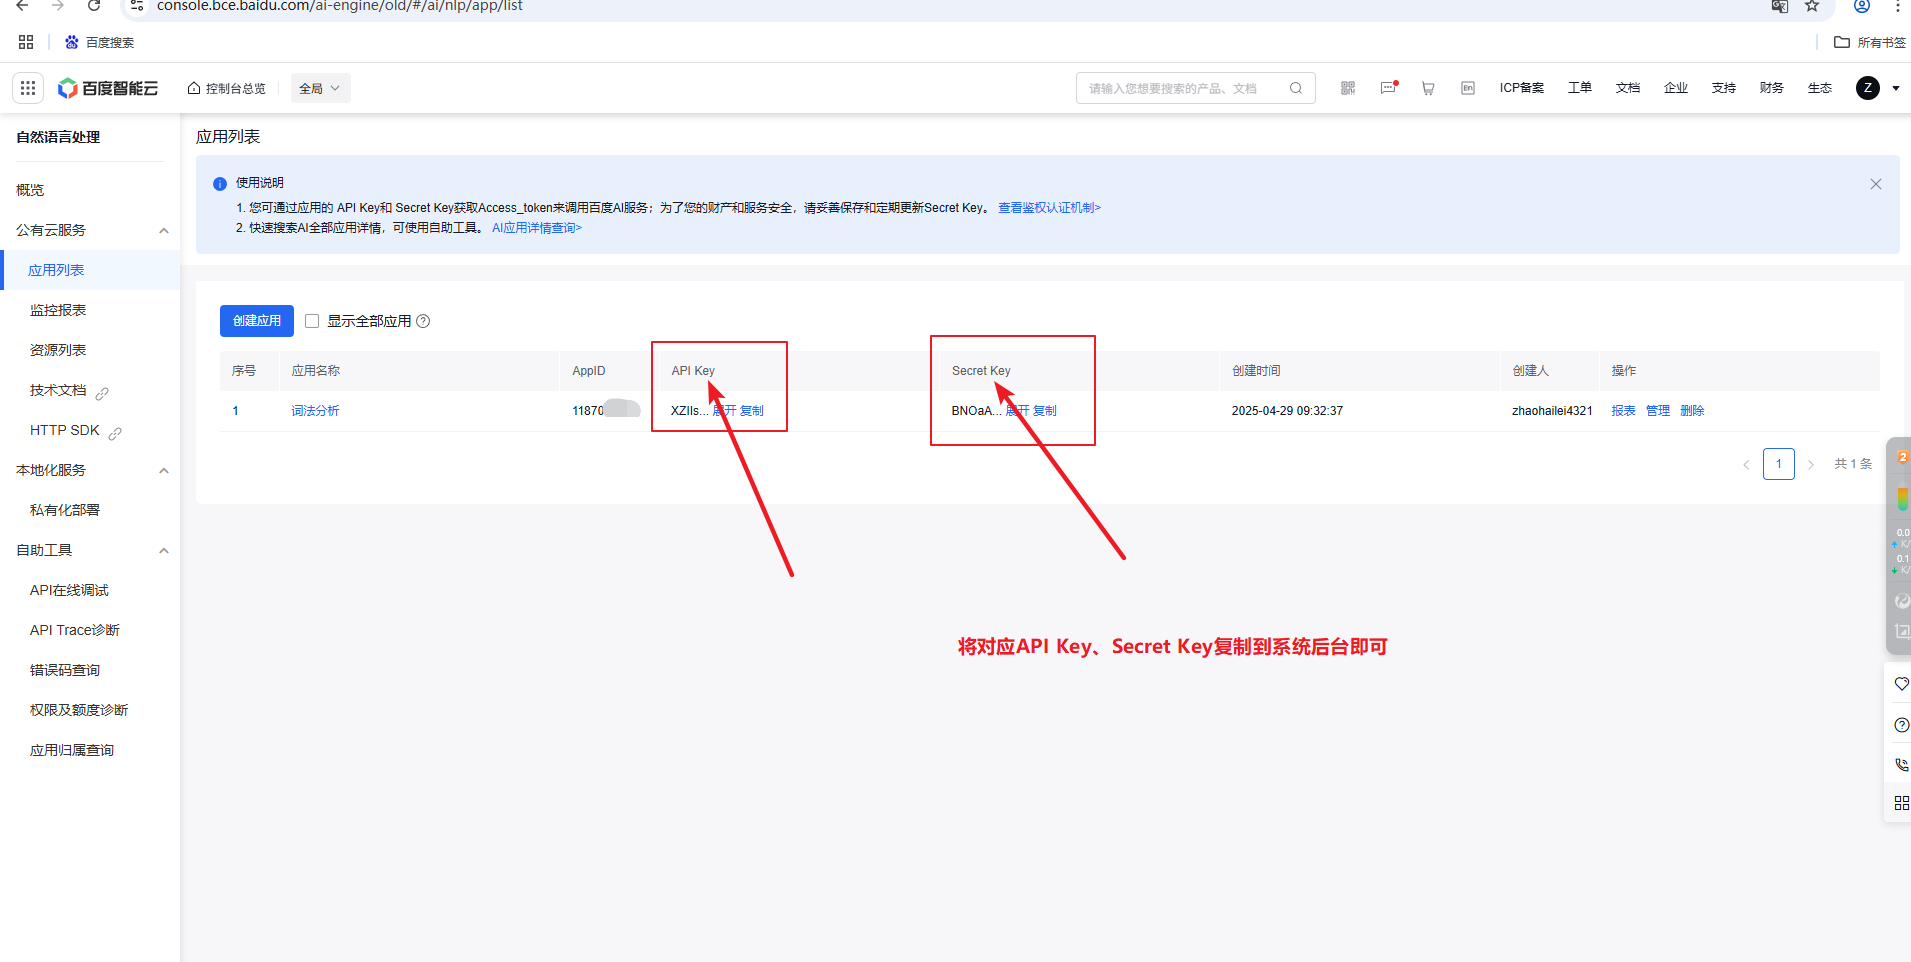1911x962 pixels.
Task: Click the browser address bar URL
Action: (x=340, y=6)
